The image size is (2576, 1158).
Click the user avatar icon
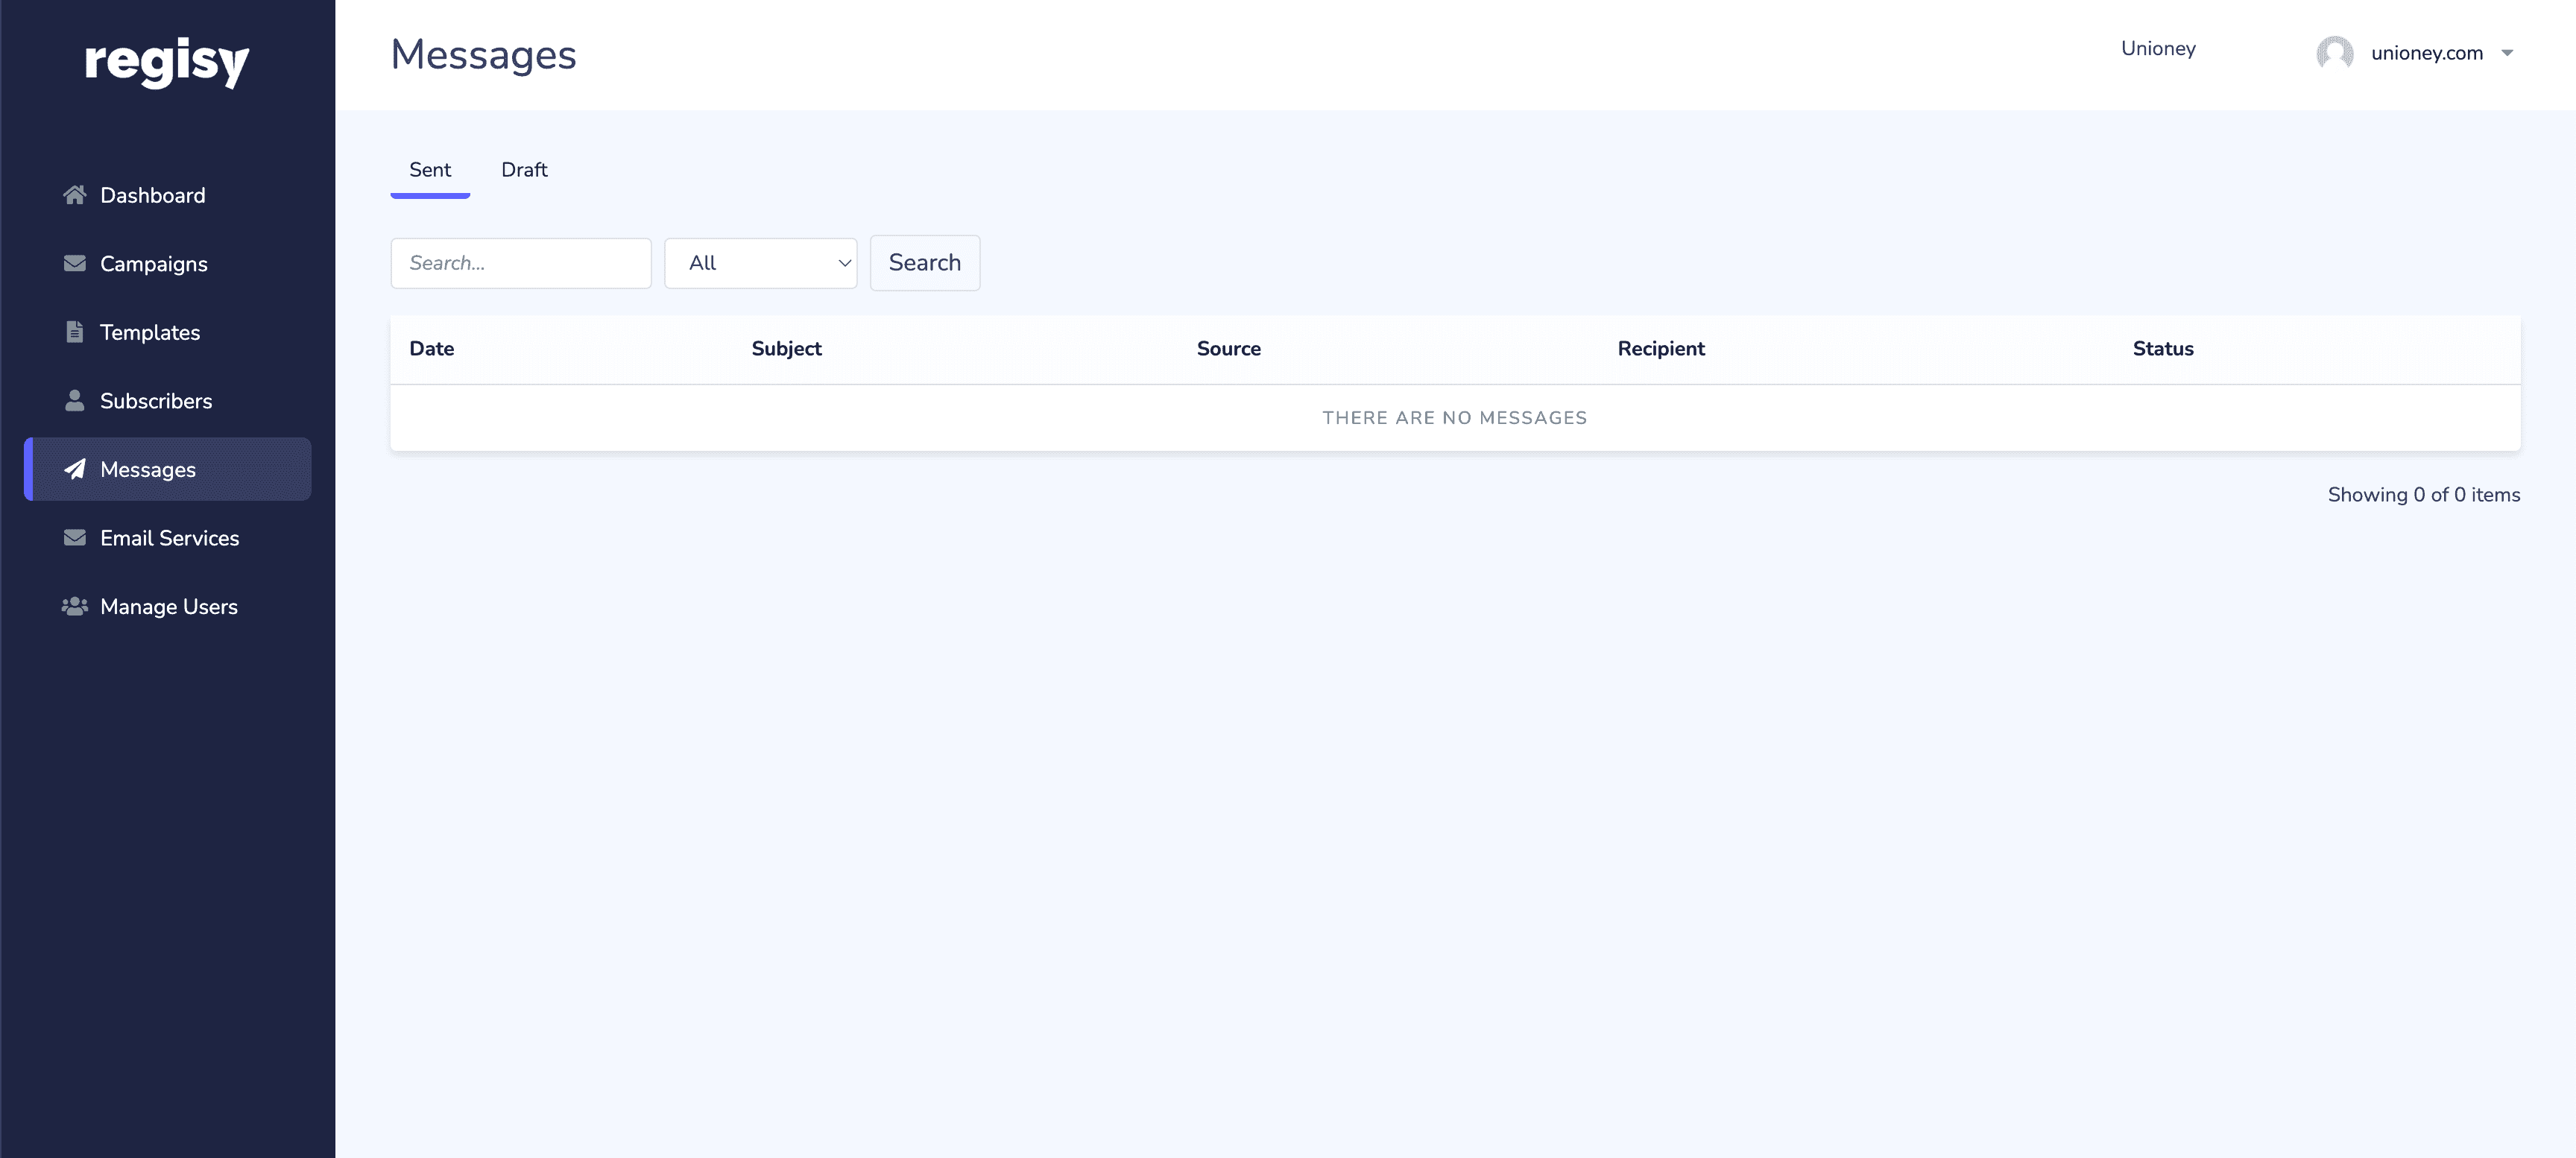(2334, 53)
